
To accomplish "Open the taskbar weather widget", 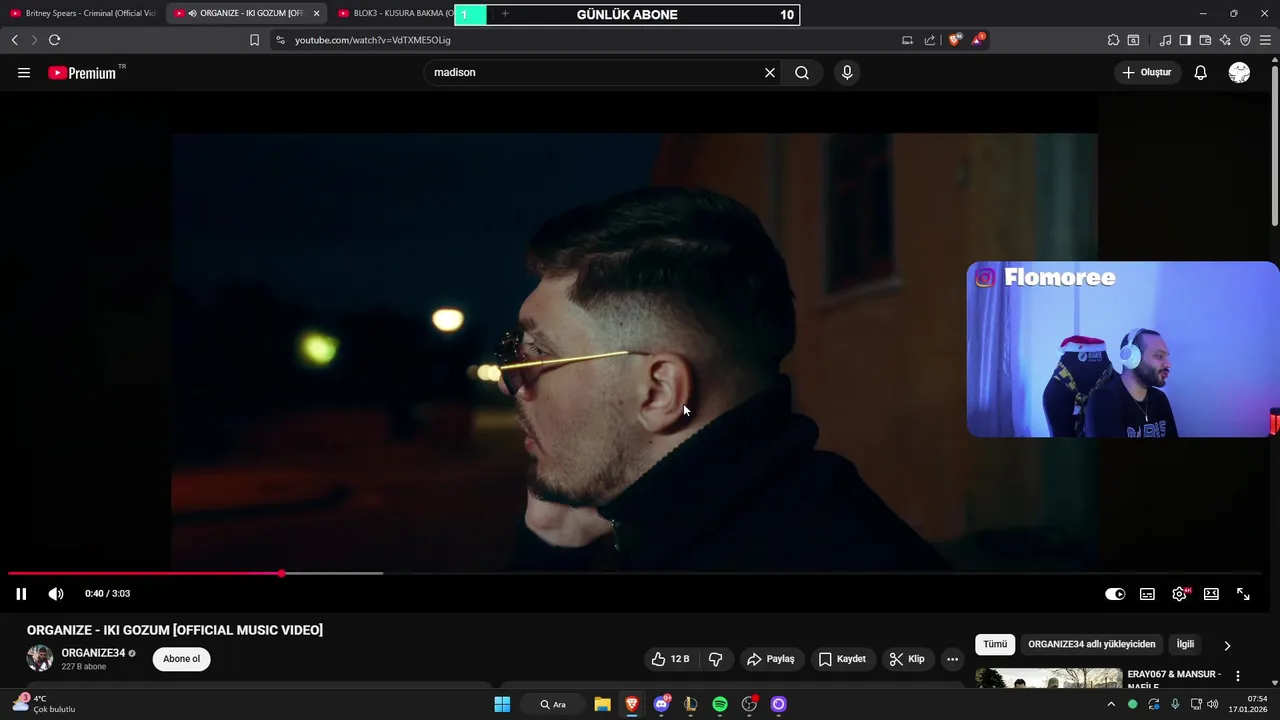I will click(45, 704).
